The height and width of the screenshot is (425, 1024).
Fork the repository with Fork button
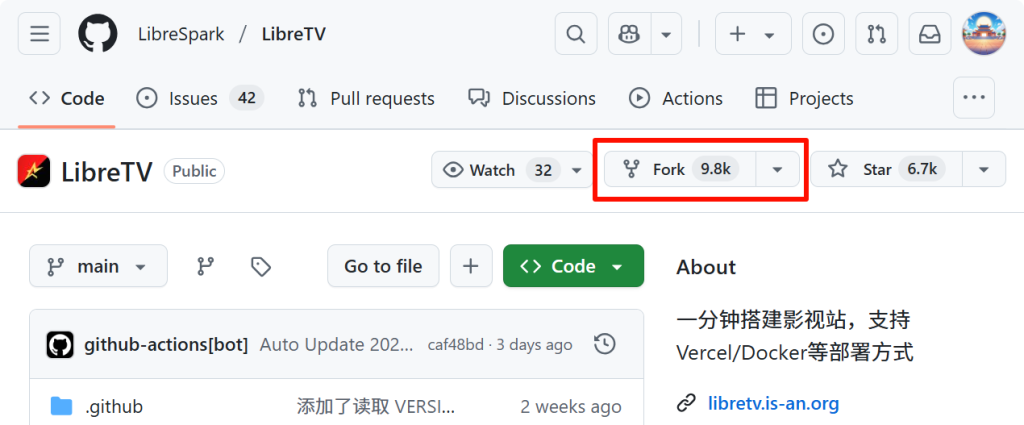coord(680,170)
